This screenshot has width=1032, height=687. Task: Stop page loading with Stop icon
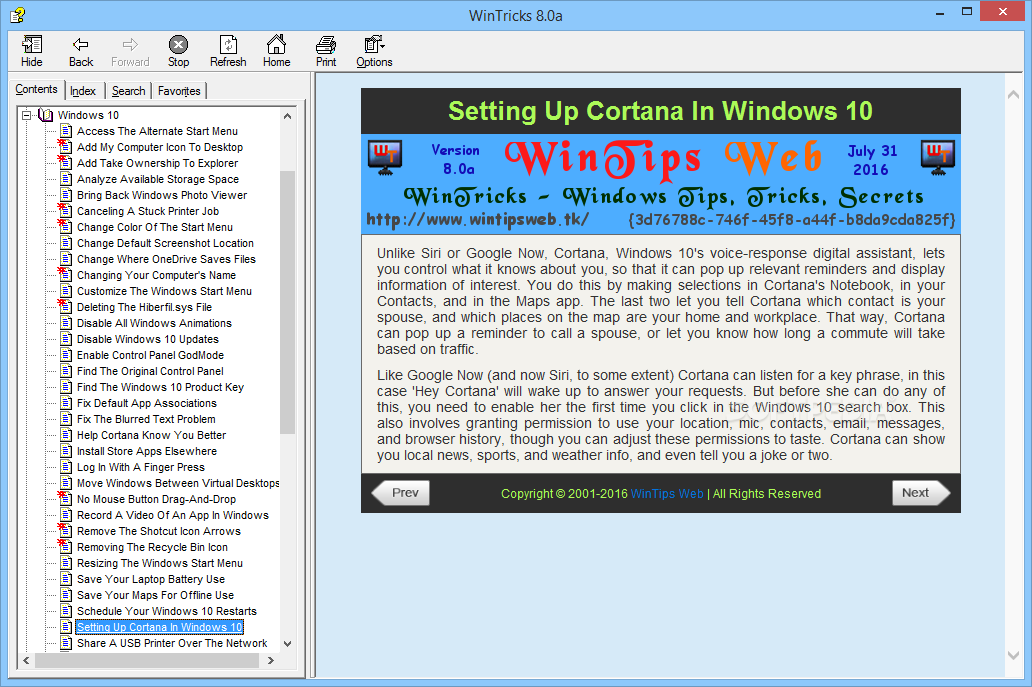click(178, 45)
